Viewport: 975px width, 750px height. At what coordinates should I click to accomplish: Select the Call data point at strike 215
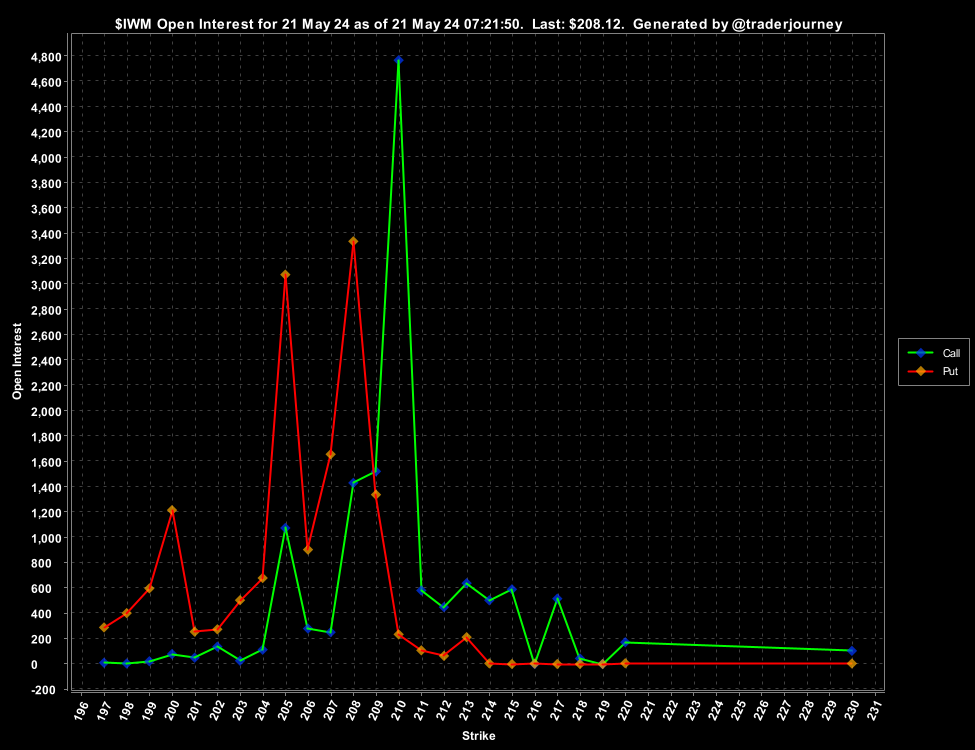tap(512, 589)
